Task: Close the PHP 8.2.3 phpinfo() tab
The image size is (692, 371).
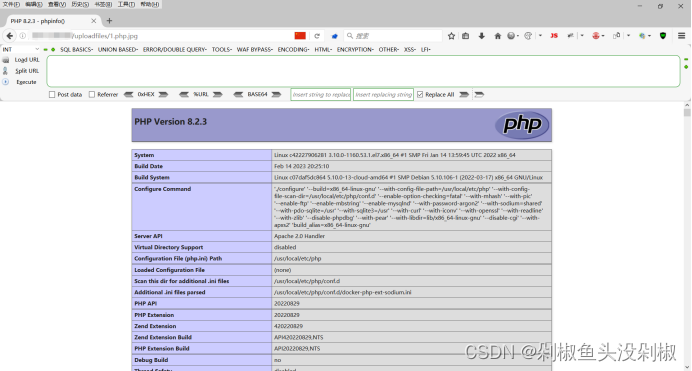Action: coord(94,21)
